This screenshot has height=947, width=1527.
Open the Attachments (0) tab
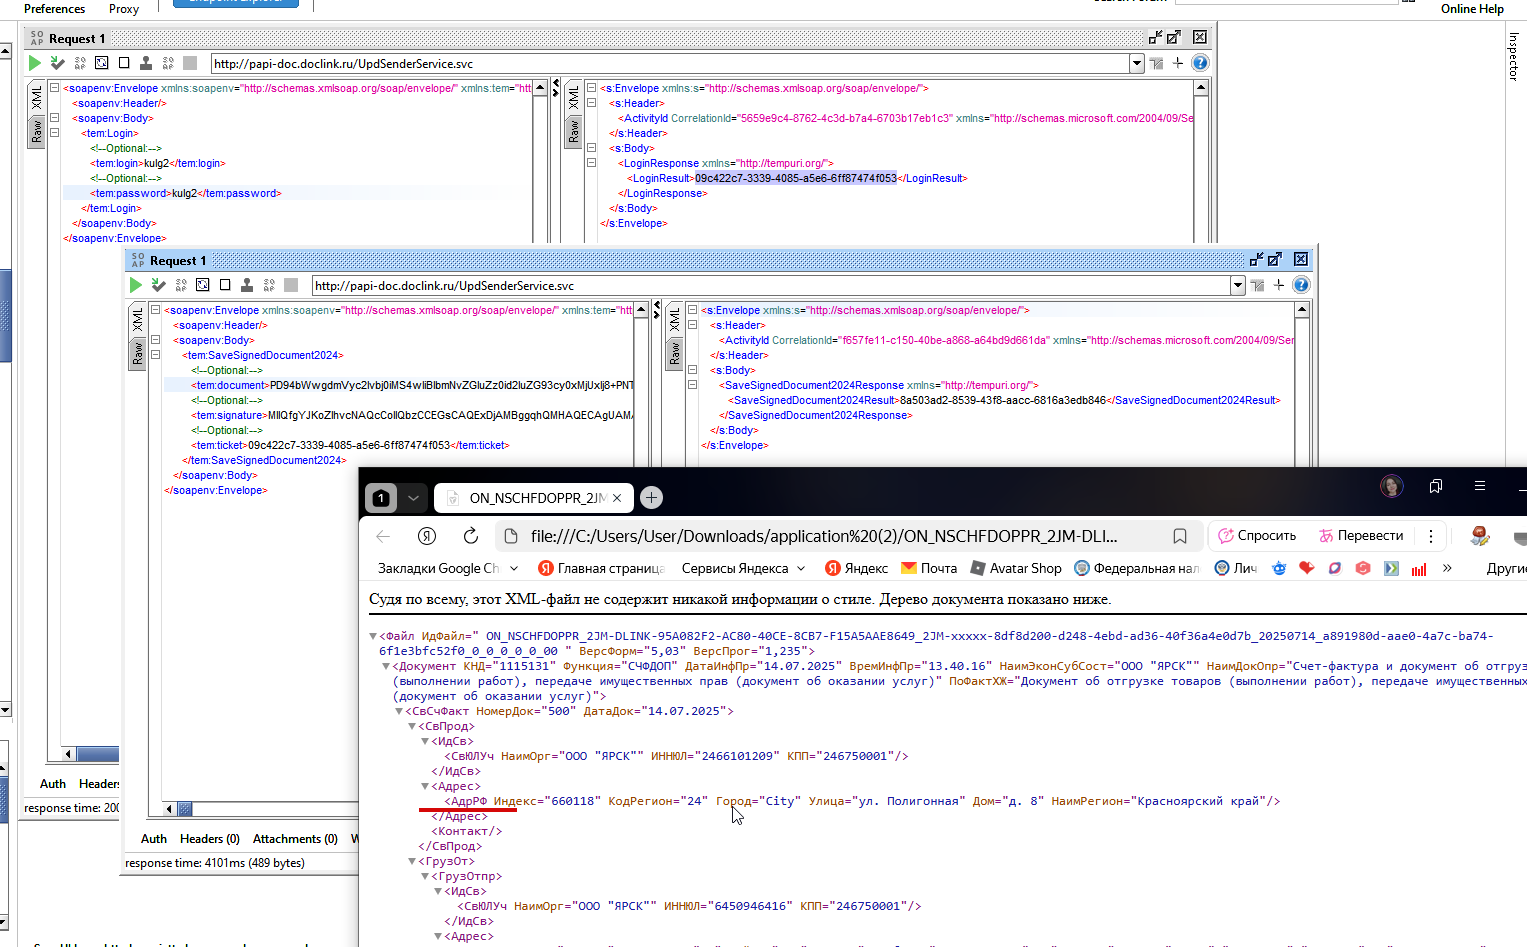tap(295, 839)
